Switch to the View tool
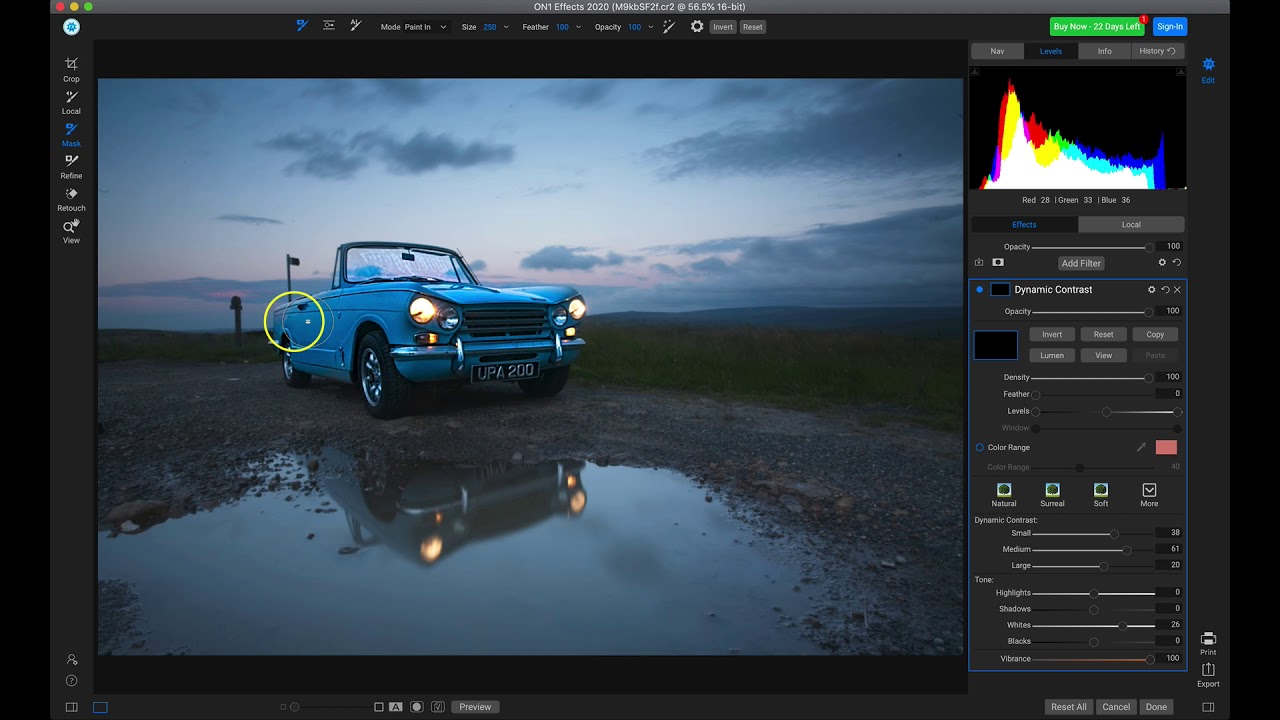Image resolution: width=1280 pixels, height=720 pixels. 71,230
